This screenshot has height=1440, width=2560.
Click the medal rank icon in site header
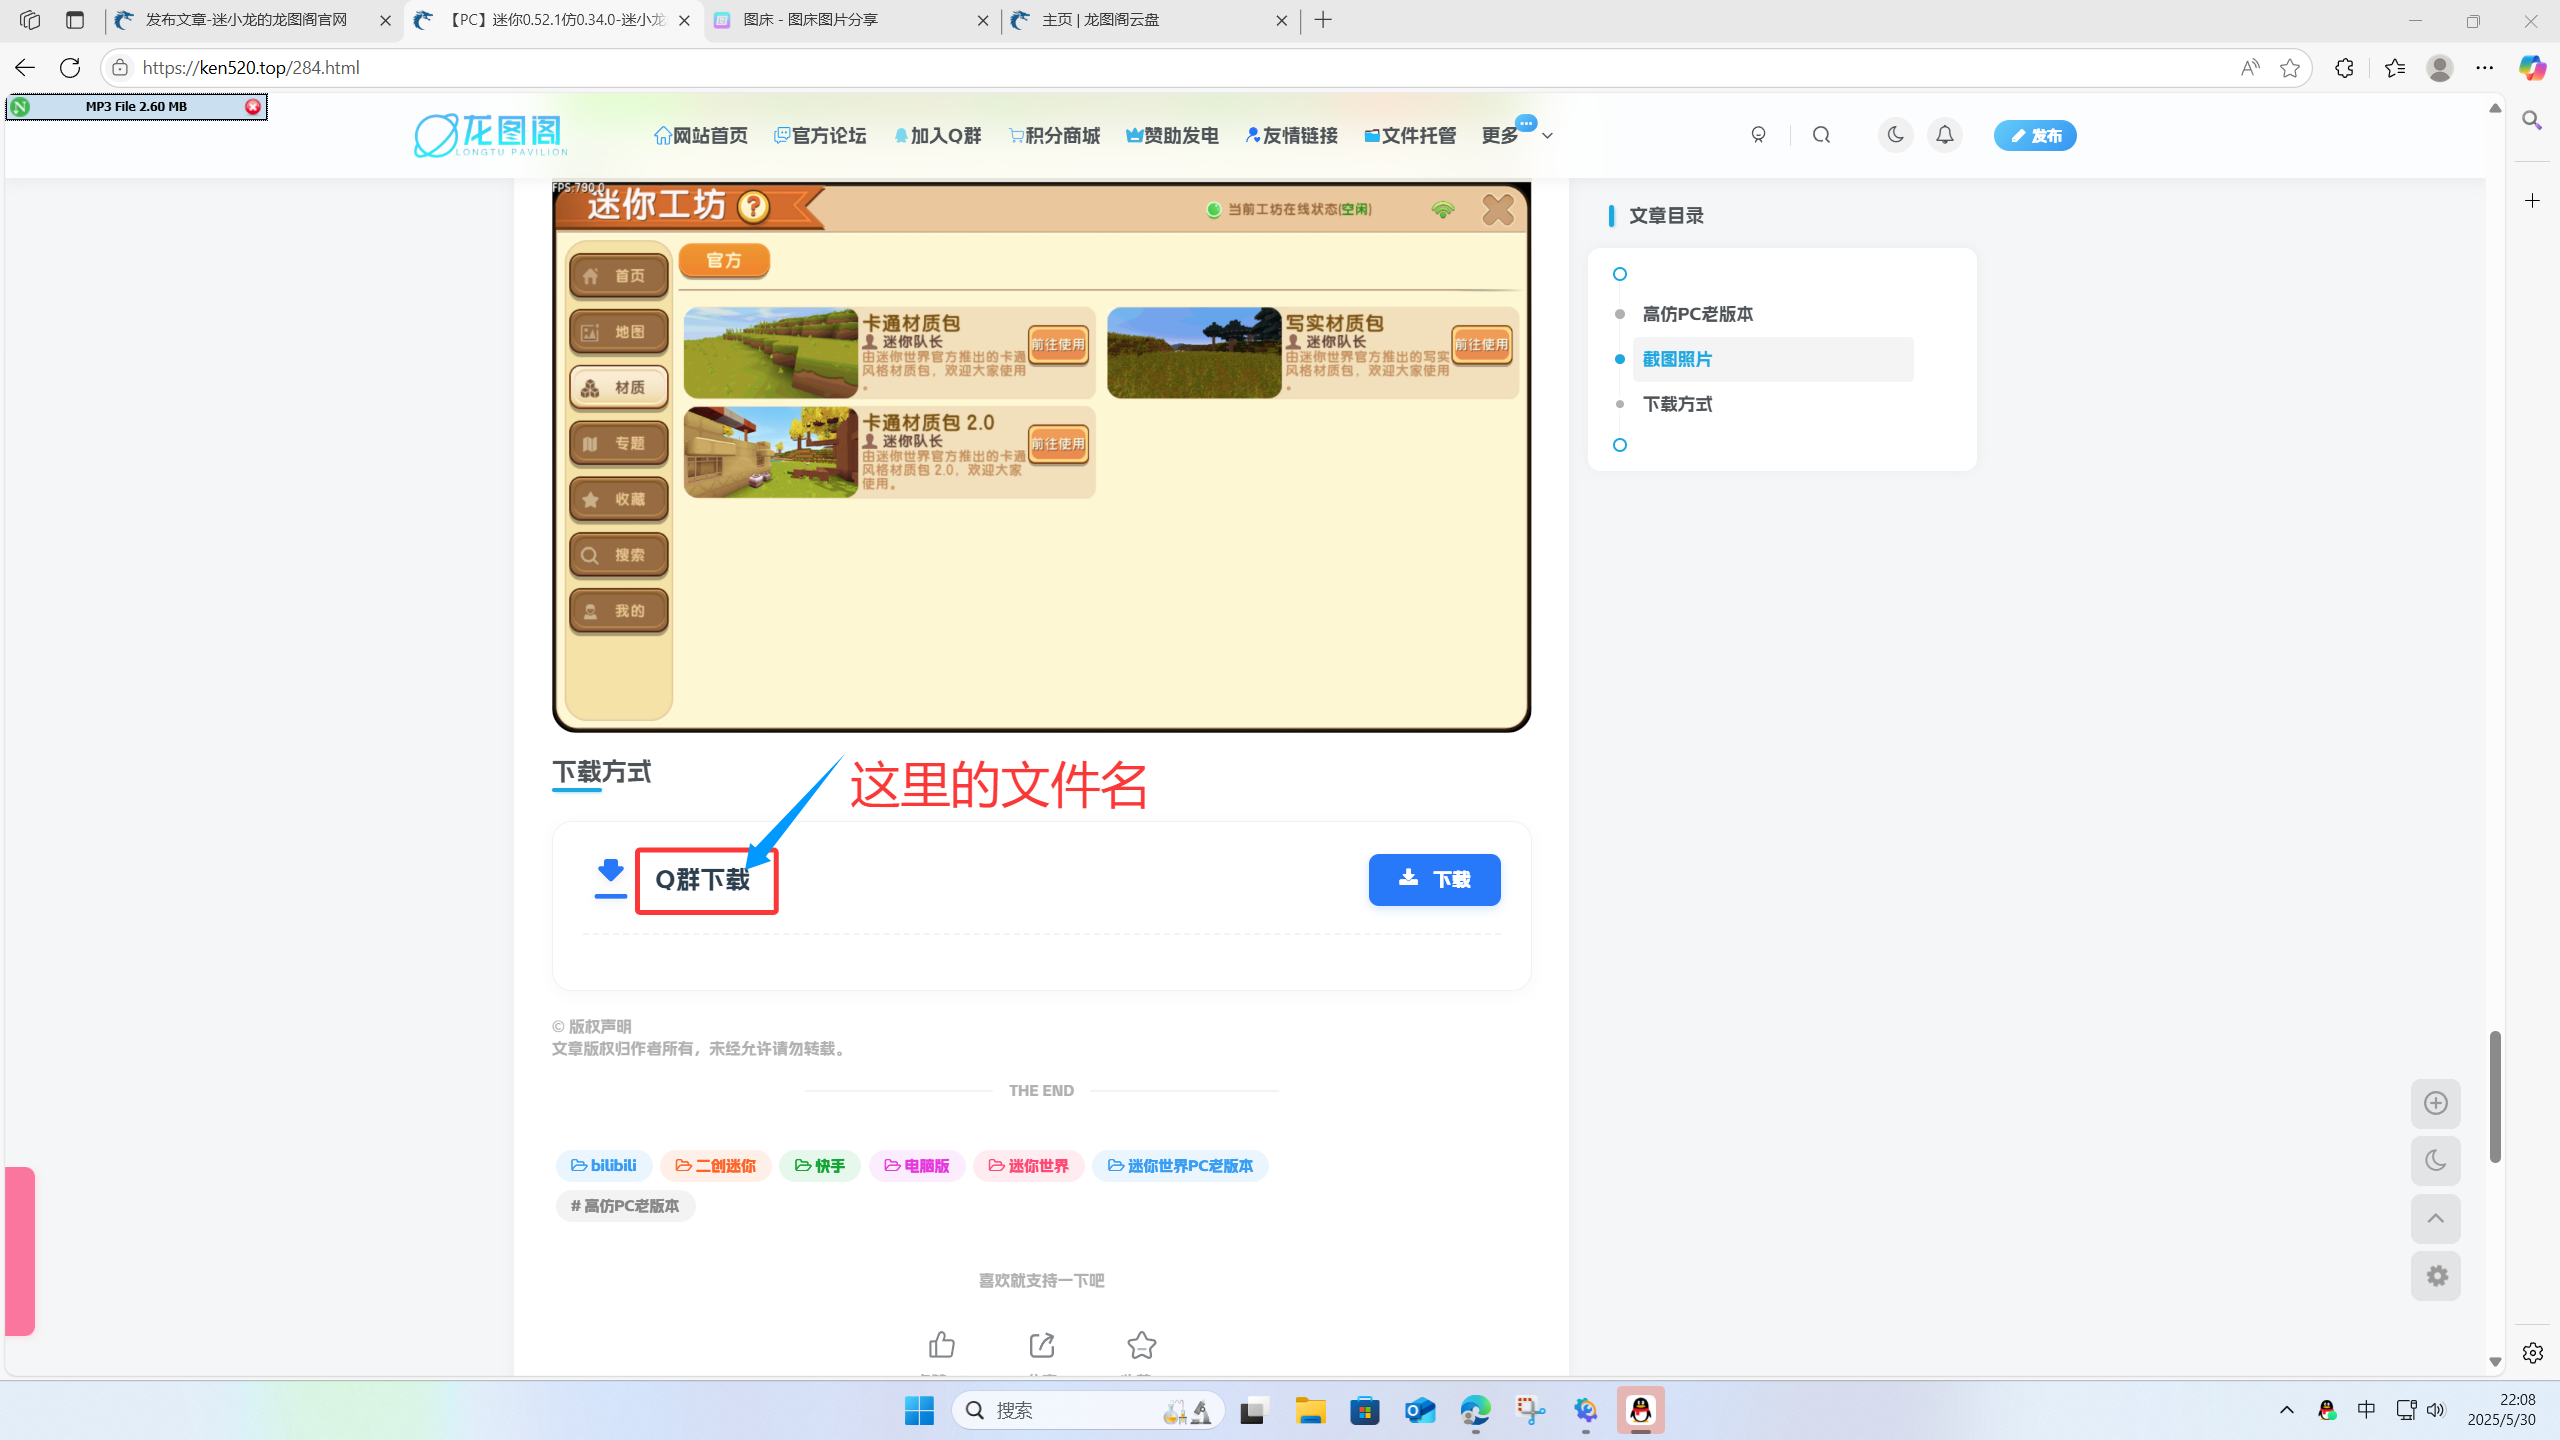coord(1758,135)
